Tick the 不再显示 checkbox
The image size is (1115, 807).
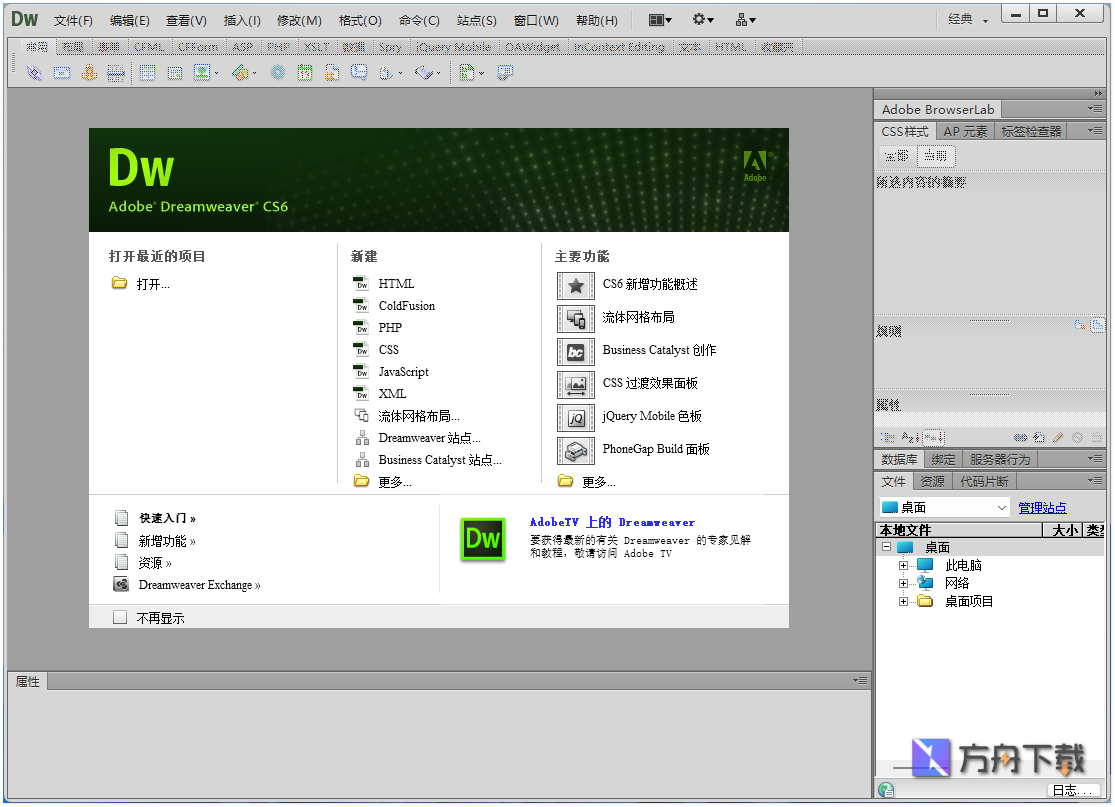point(119,617)
